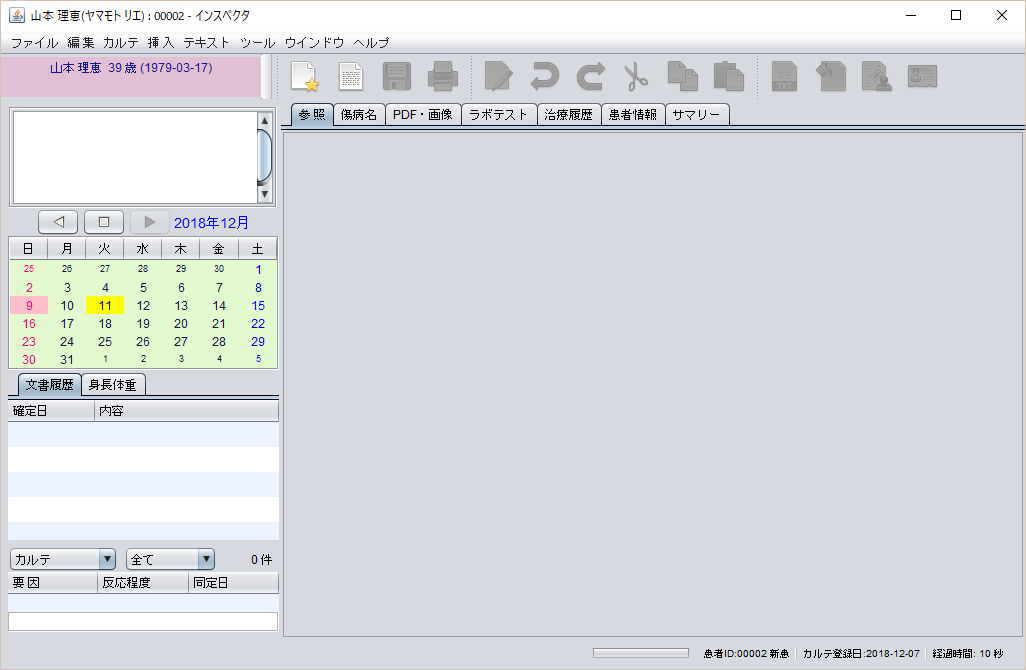Click the floppy disk save icon
Image resolution: width=1026 pixels, height=670 pixels.
[397, 77]
